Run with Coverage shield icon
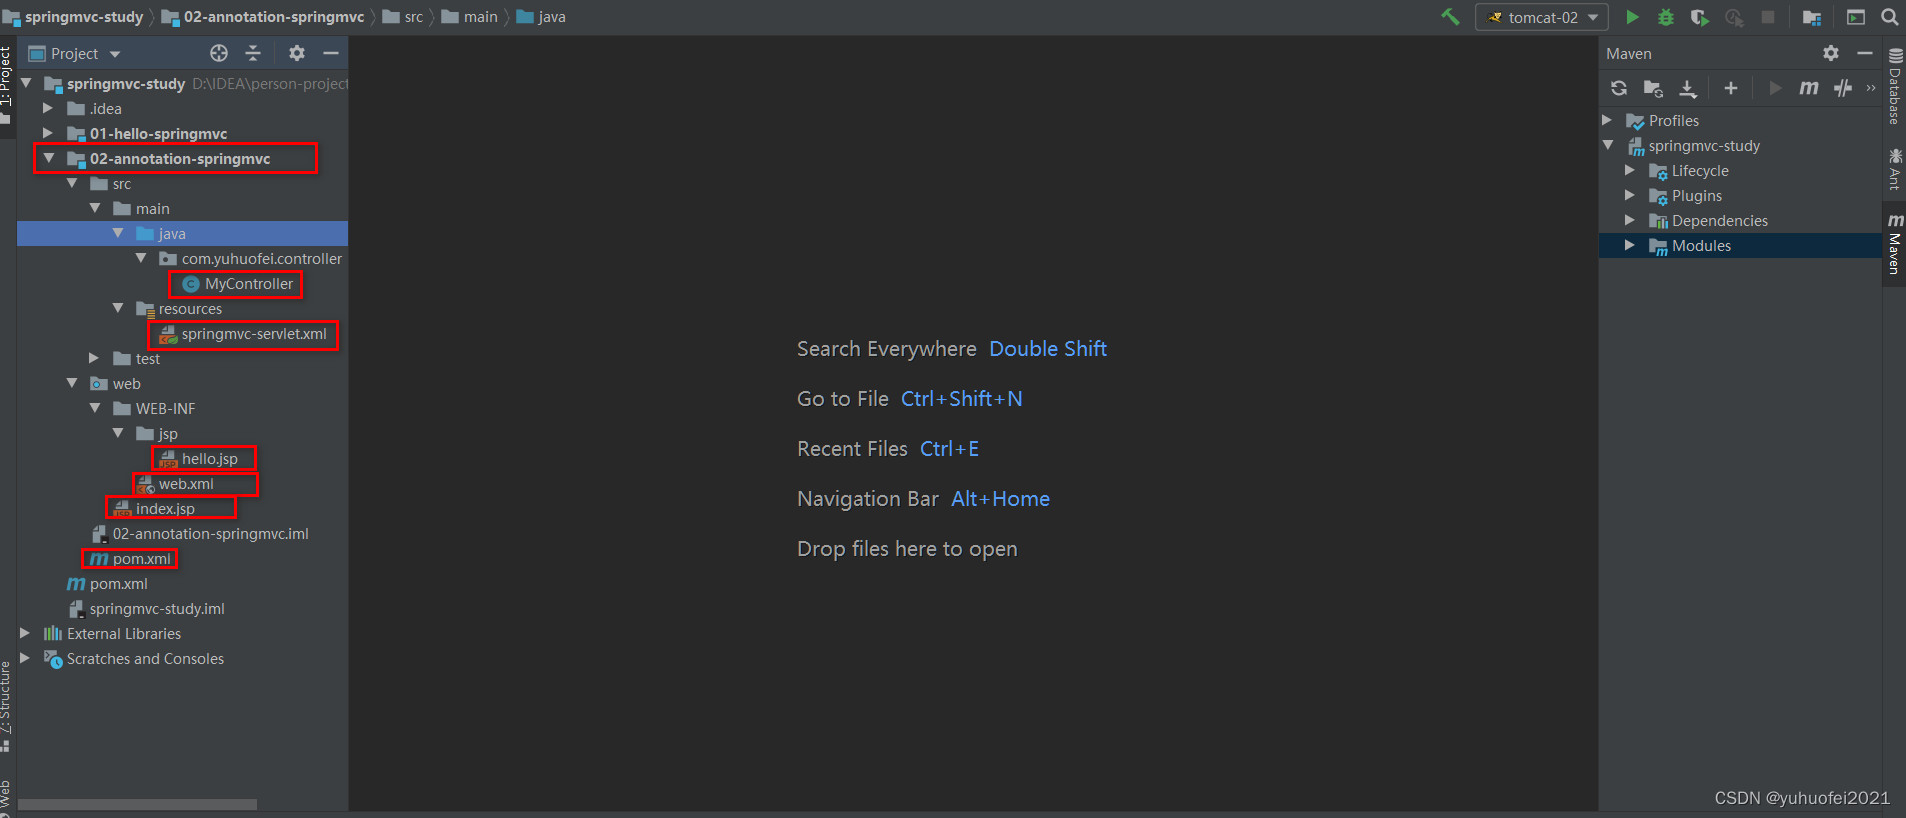This screenshot has width=1906, height=818. click(x=1699, y=17)
